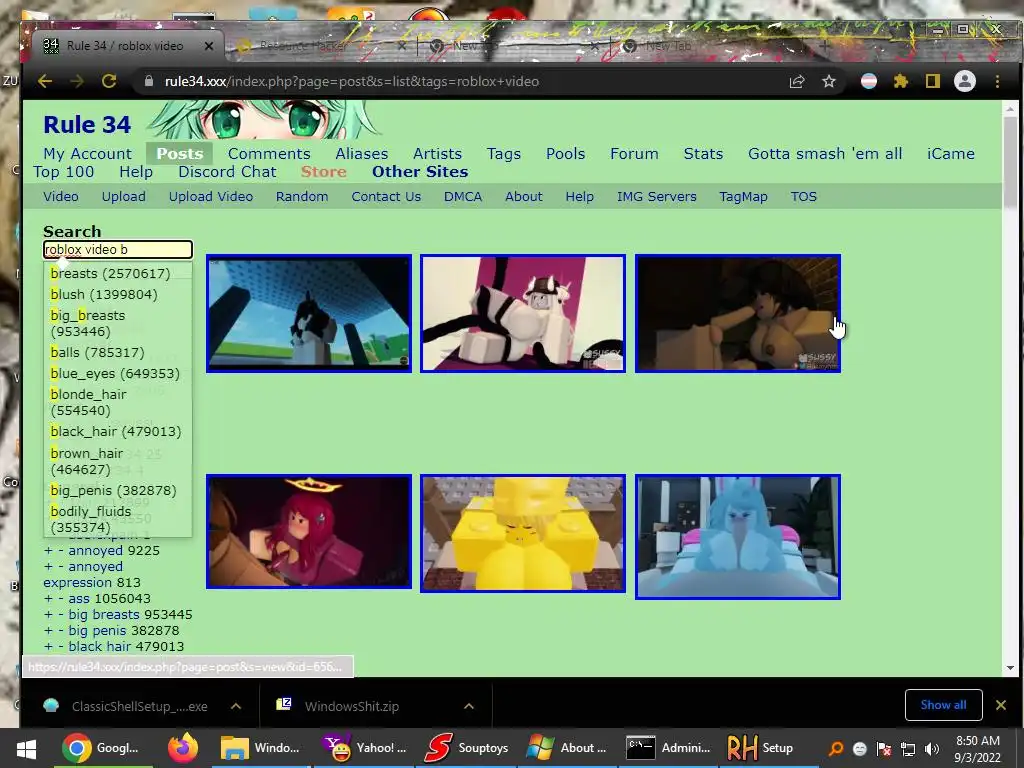1024x768 pixels.
Task: Open the Top 100 link
Action: (x=63, y=172)
